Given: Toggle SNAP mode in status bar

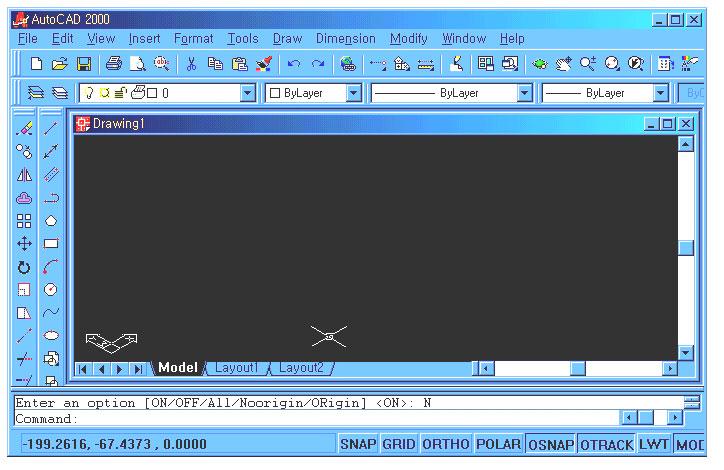Looking at the screenshot, I should tap(357, 444).
